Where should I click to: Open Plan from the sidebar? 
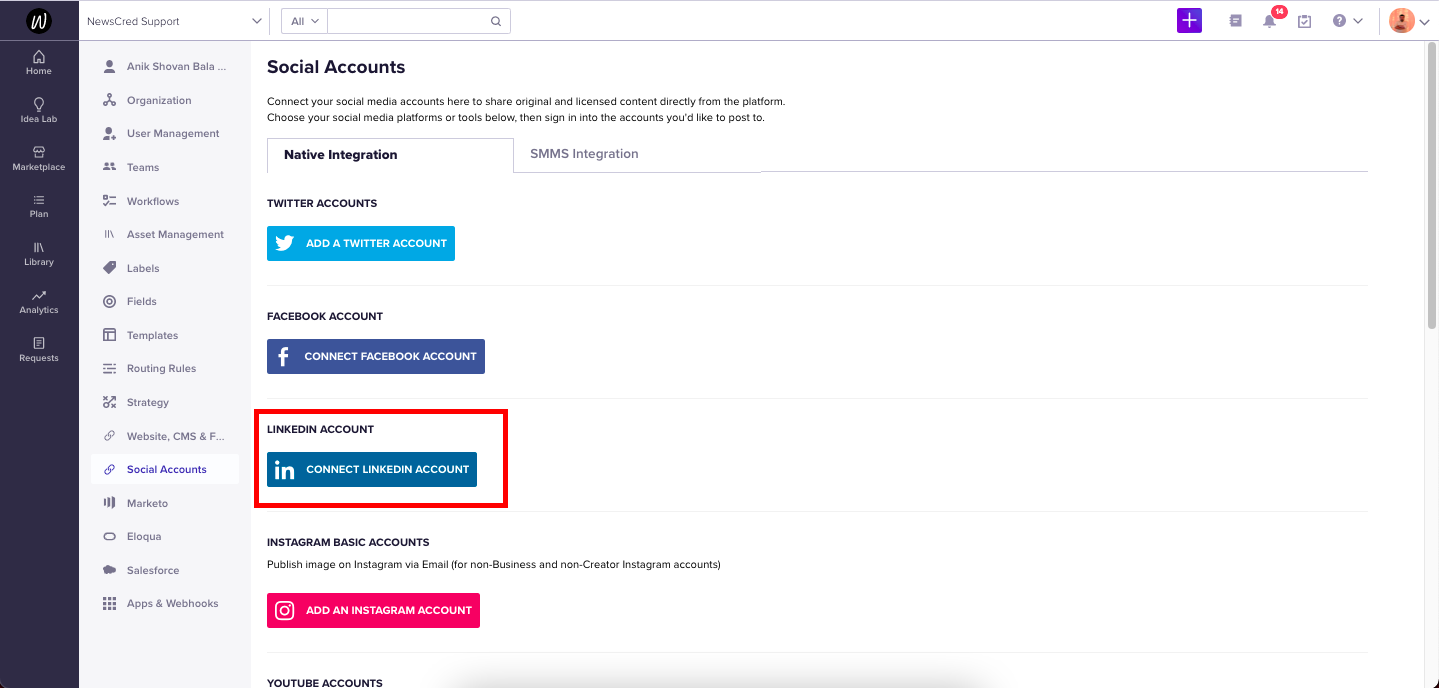tap(39, 205)
